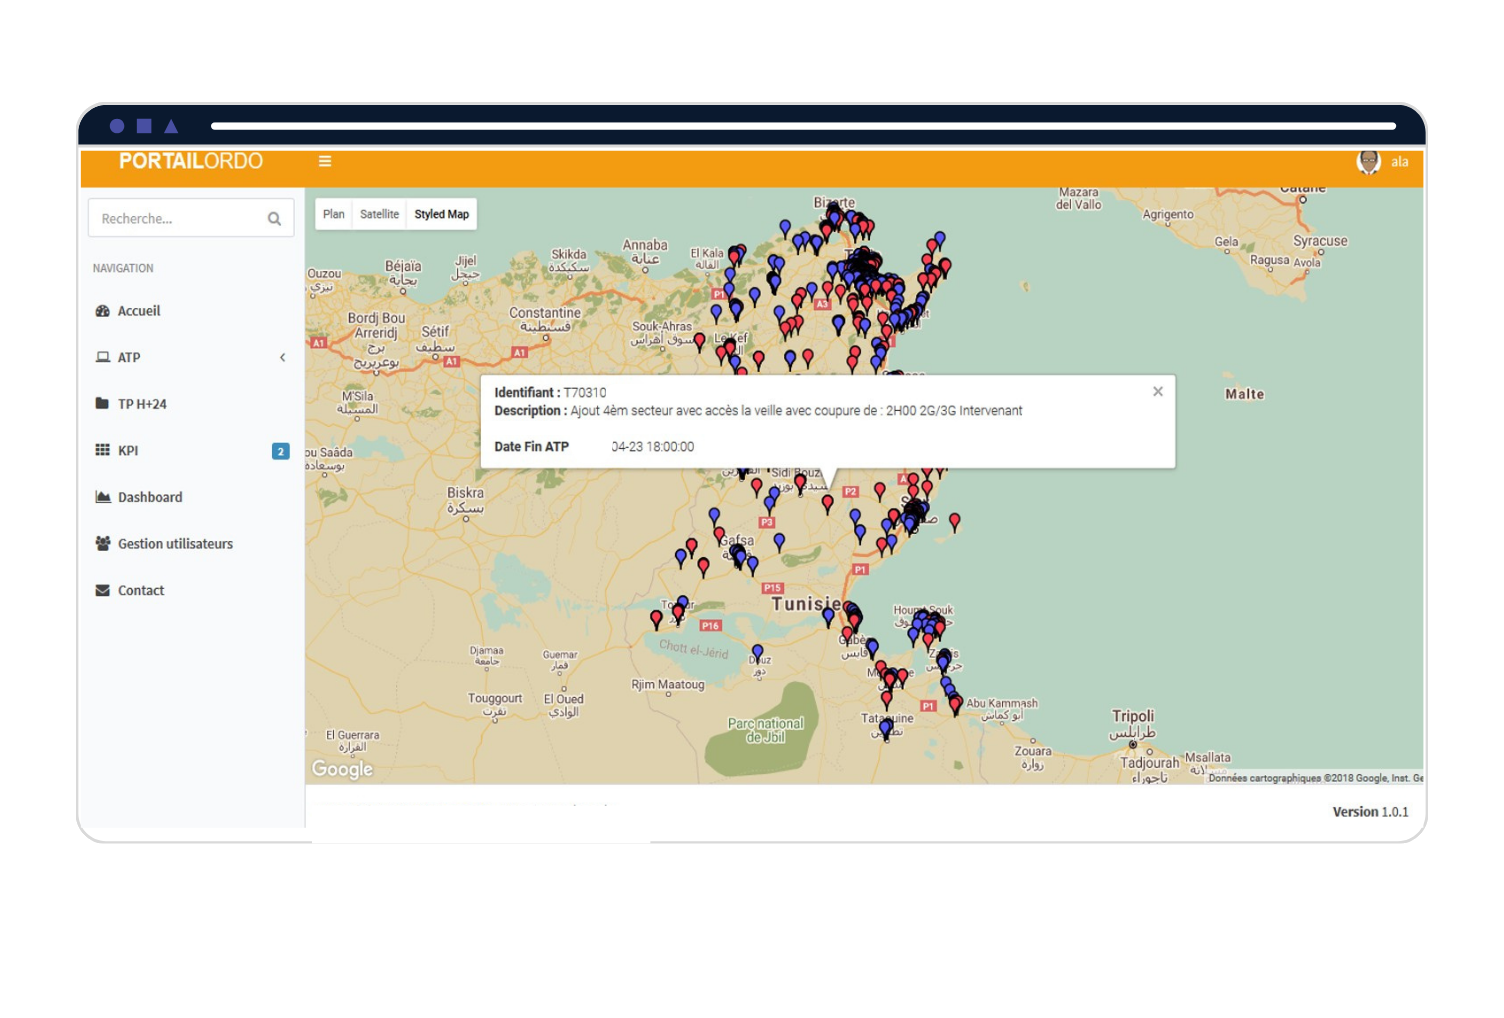The height and width of the screenshot is (1018, 1504).
Task: Click the search magnifier icon
Action: 274,219
